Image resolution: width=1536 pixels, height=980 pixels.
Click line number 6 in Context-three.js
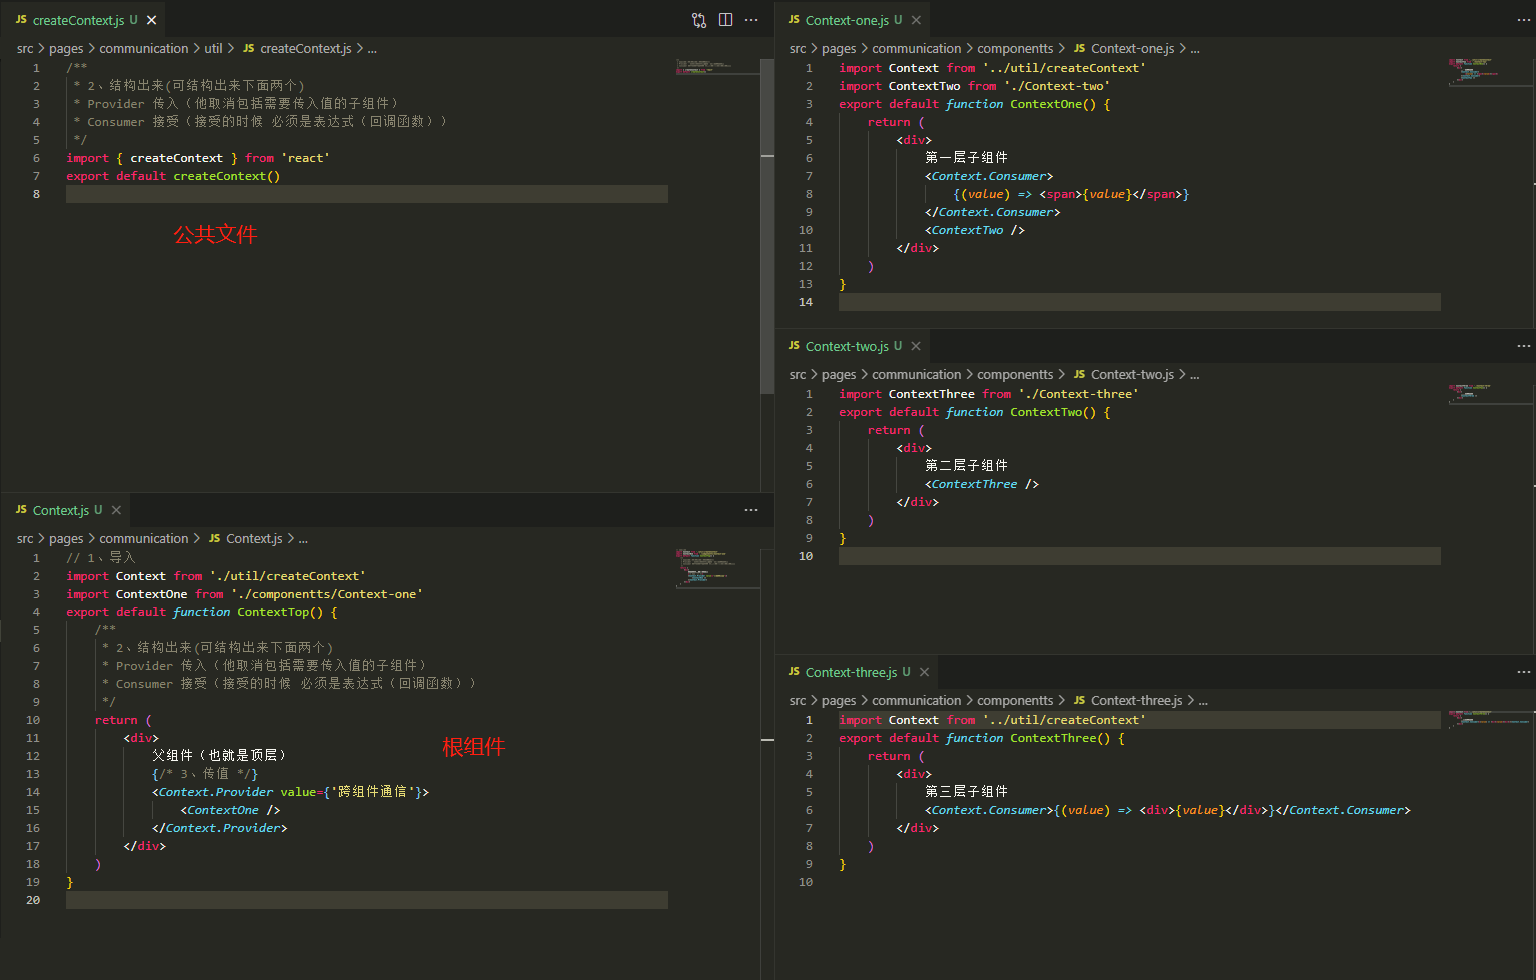(809, 810)
